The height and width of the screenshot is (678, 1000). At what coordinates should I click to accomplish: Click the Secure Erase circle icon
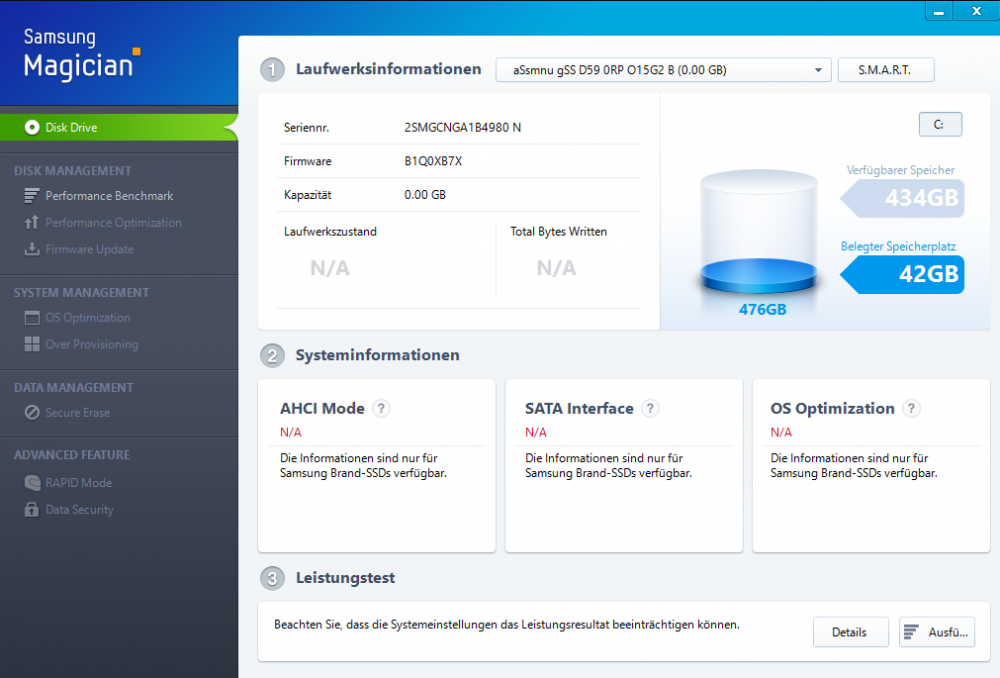[x=32, y=413]
